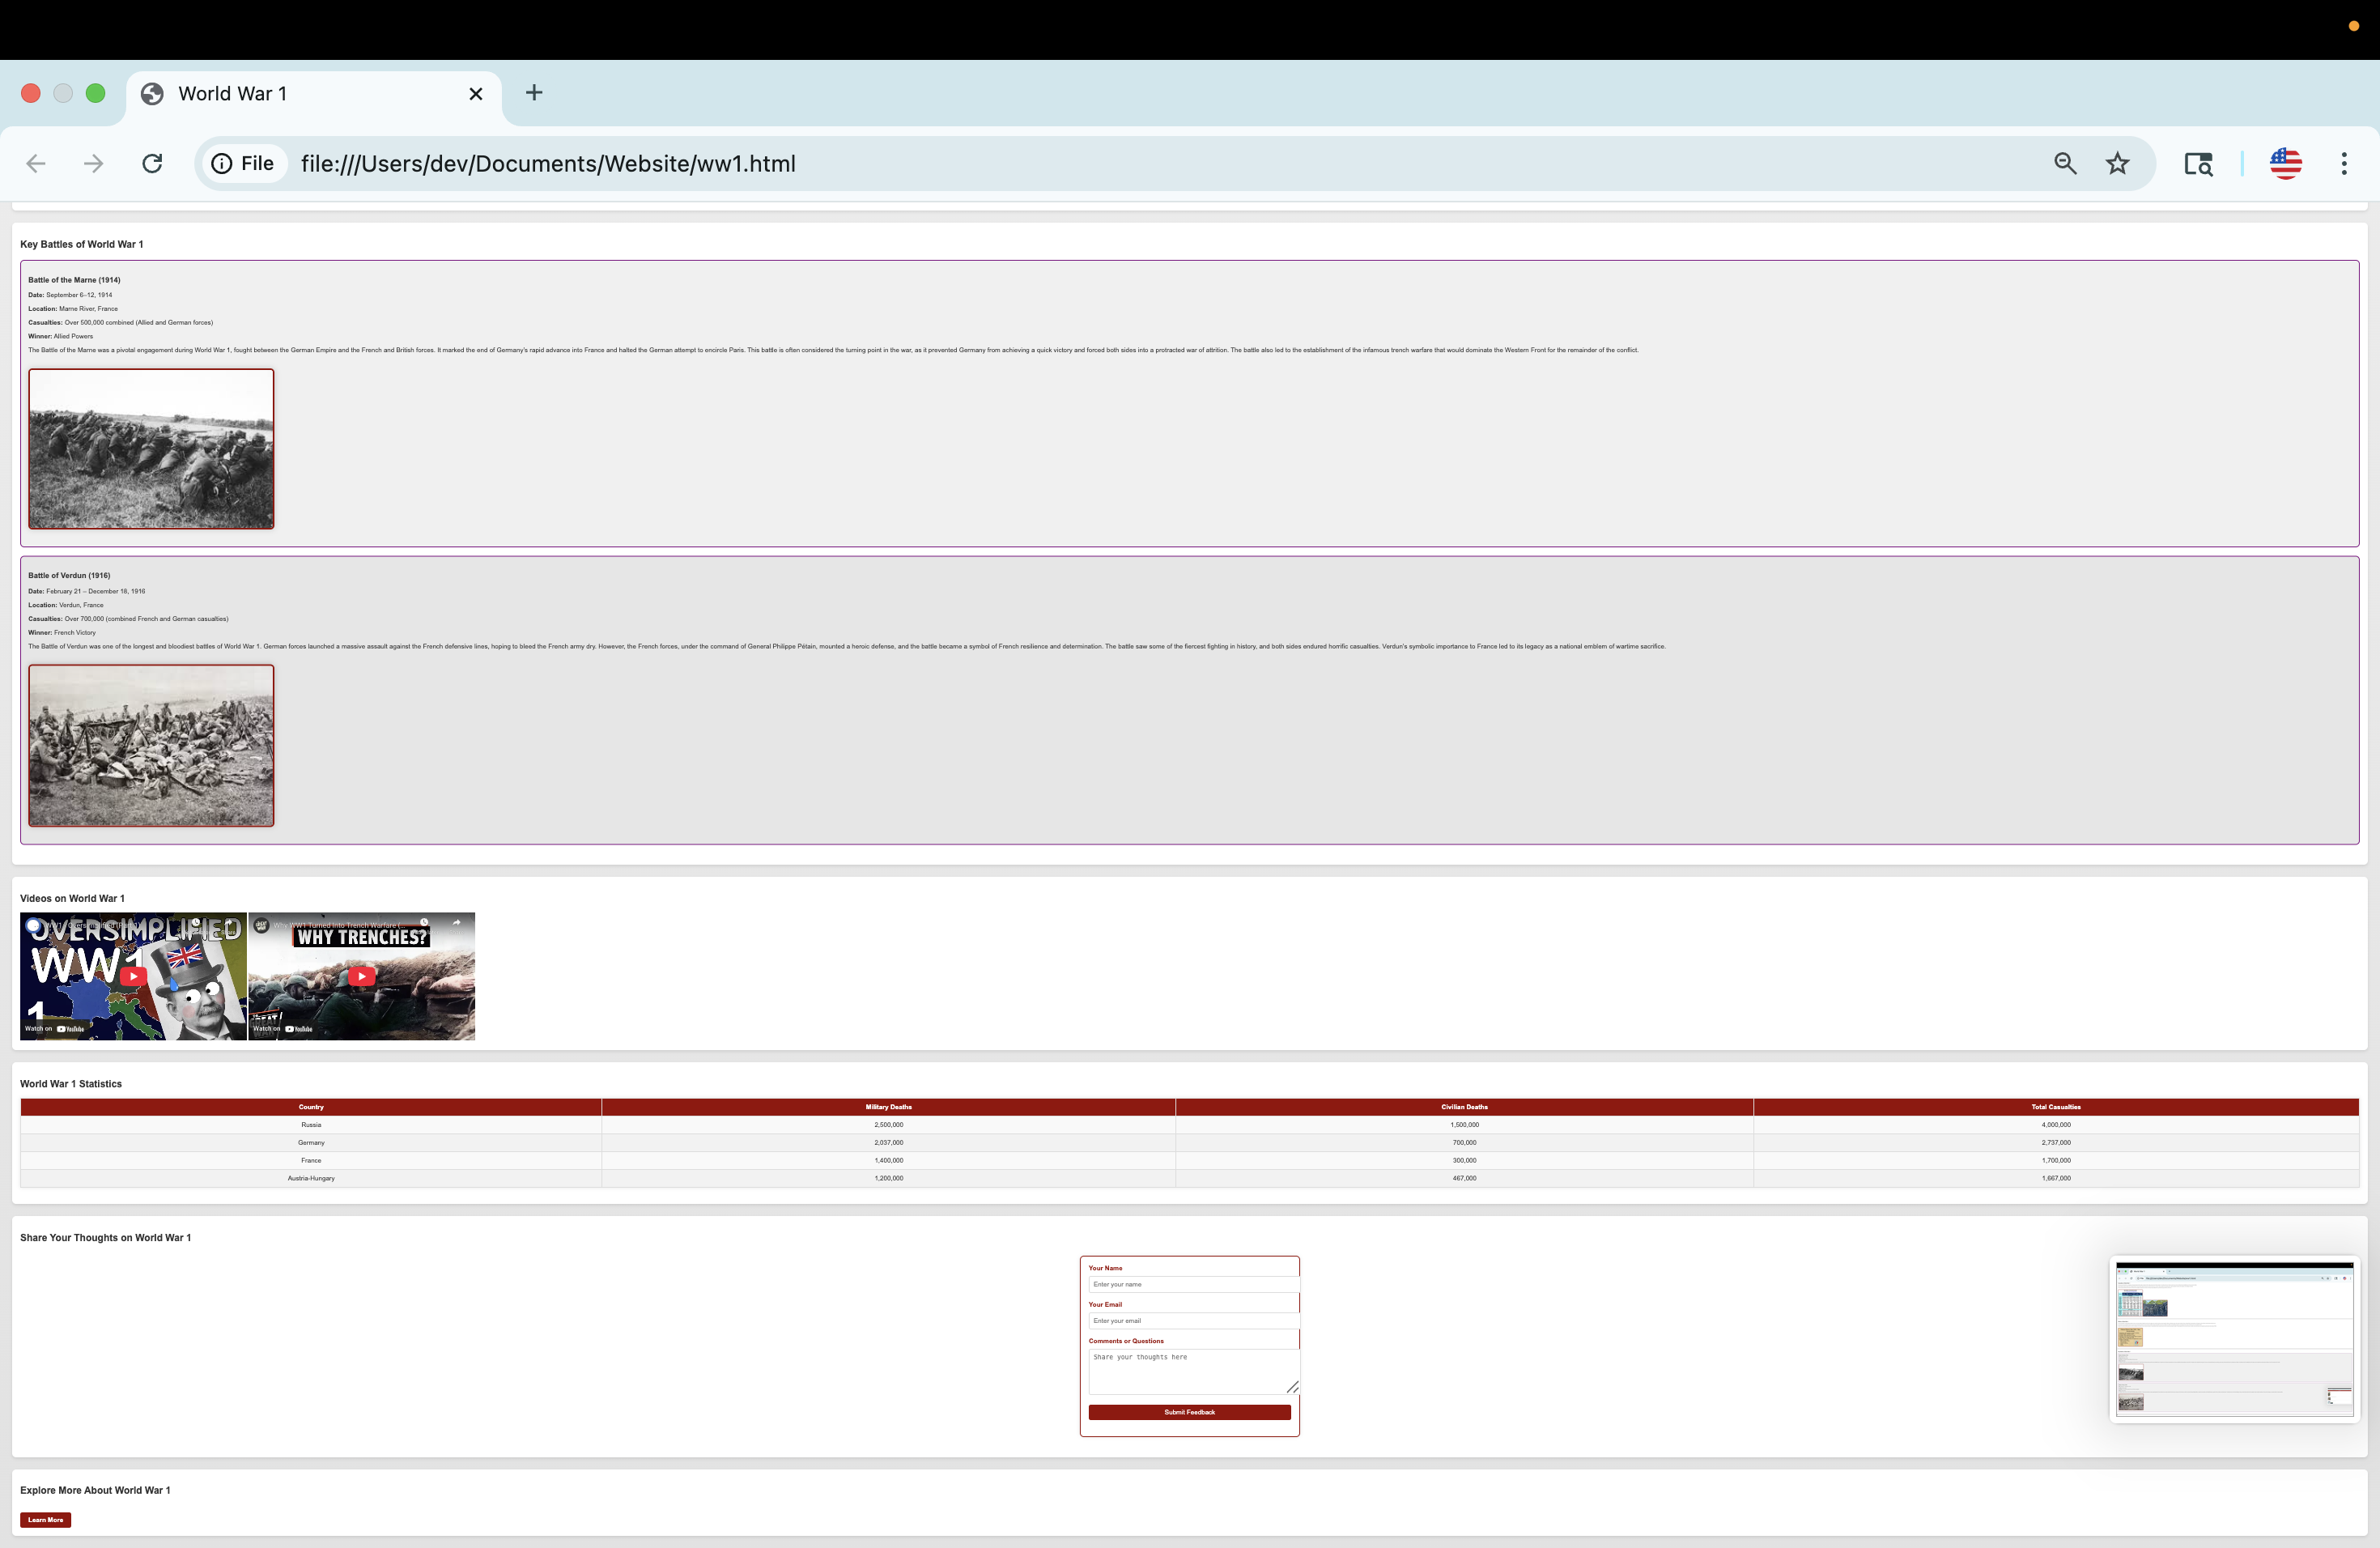The image size is (2380, 1548).
Task: Open Chrome three-dot menu
Action: (x=2343, y=163)
